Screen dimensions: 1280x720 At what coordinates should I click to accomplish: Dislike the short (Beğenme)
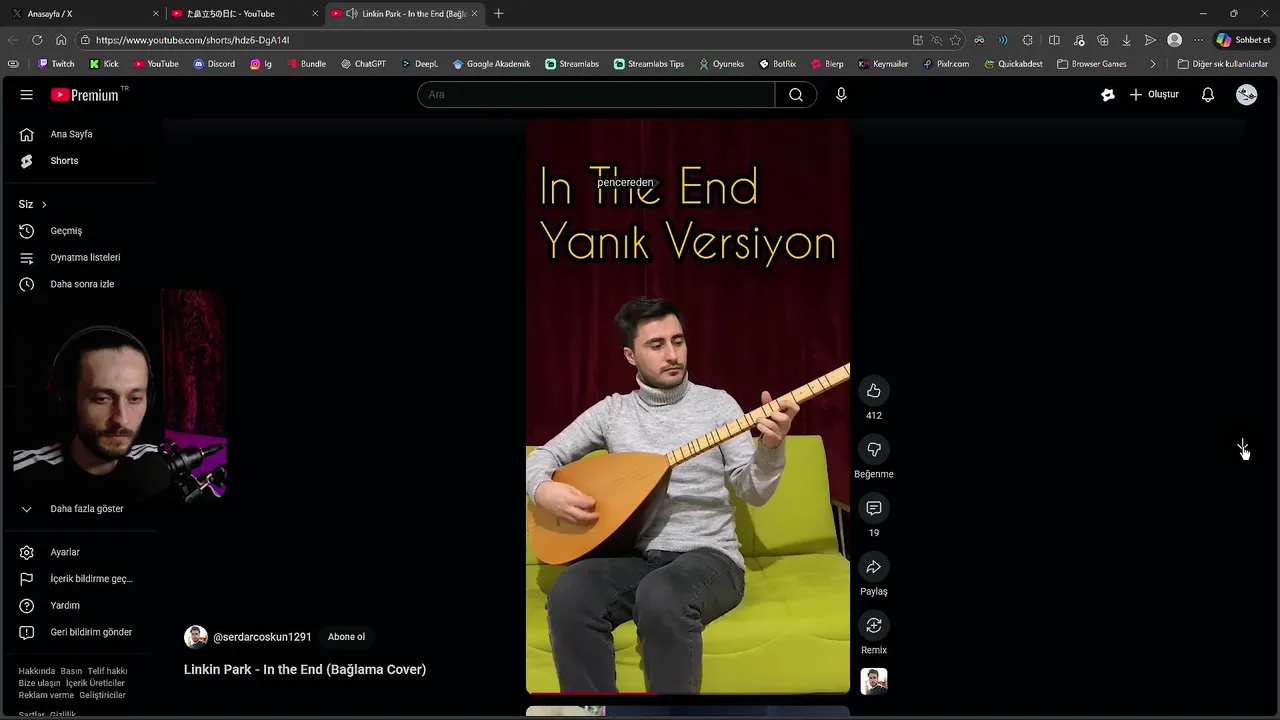(x=874, y=449)
